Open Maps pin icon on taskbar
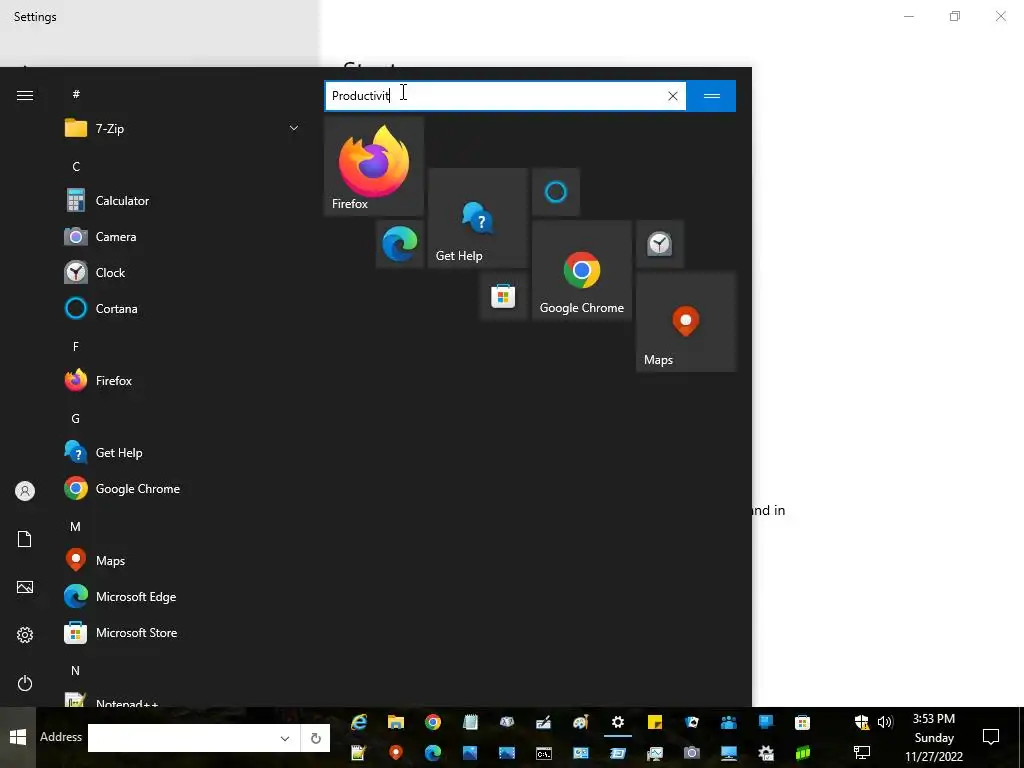The height and width of the screenshot is (768, 1024). pos(396,753)
